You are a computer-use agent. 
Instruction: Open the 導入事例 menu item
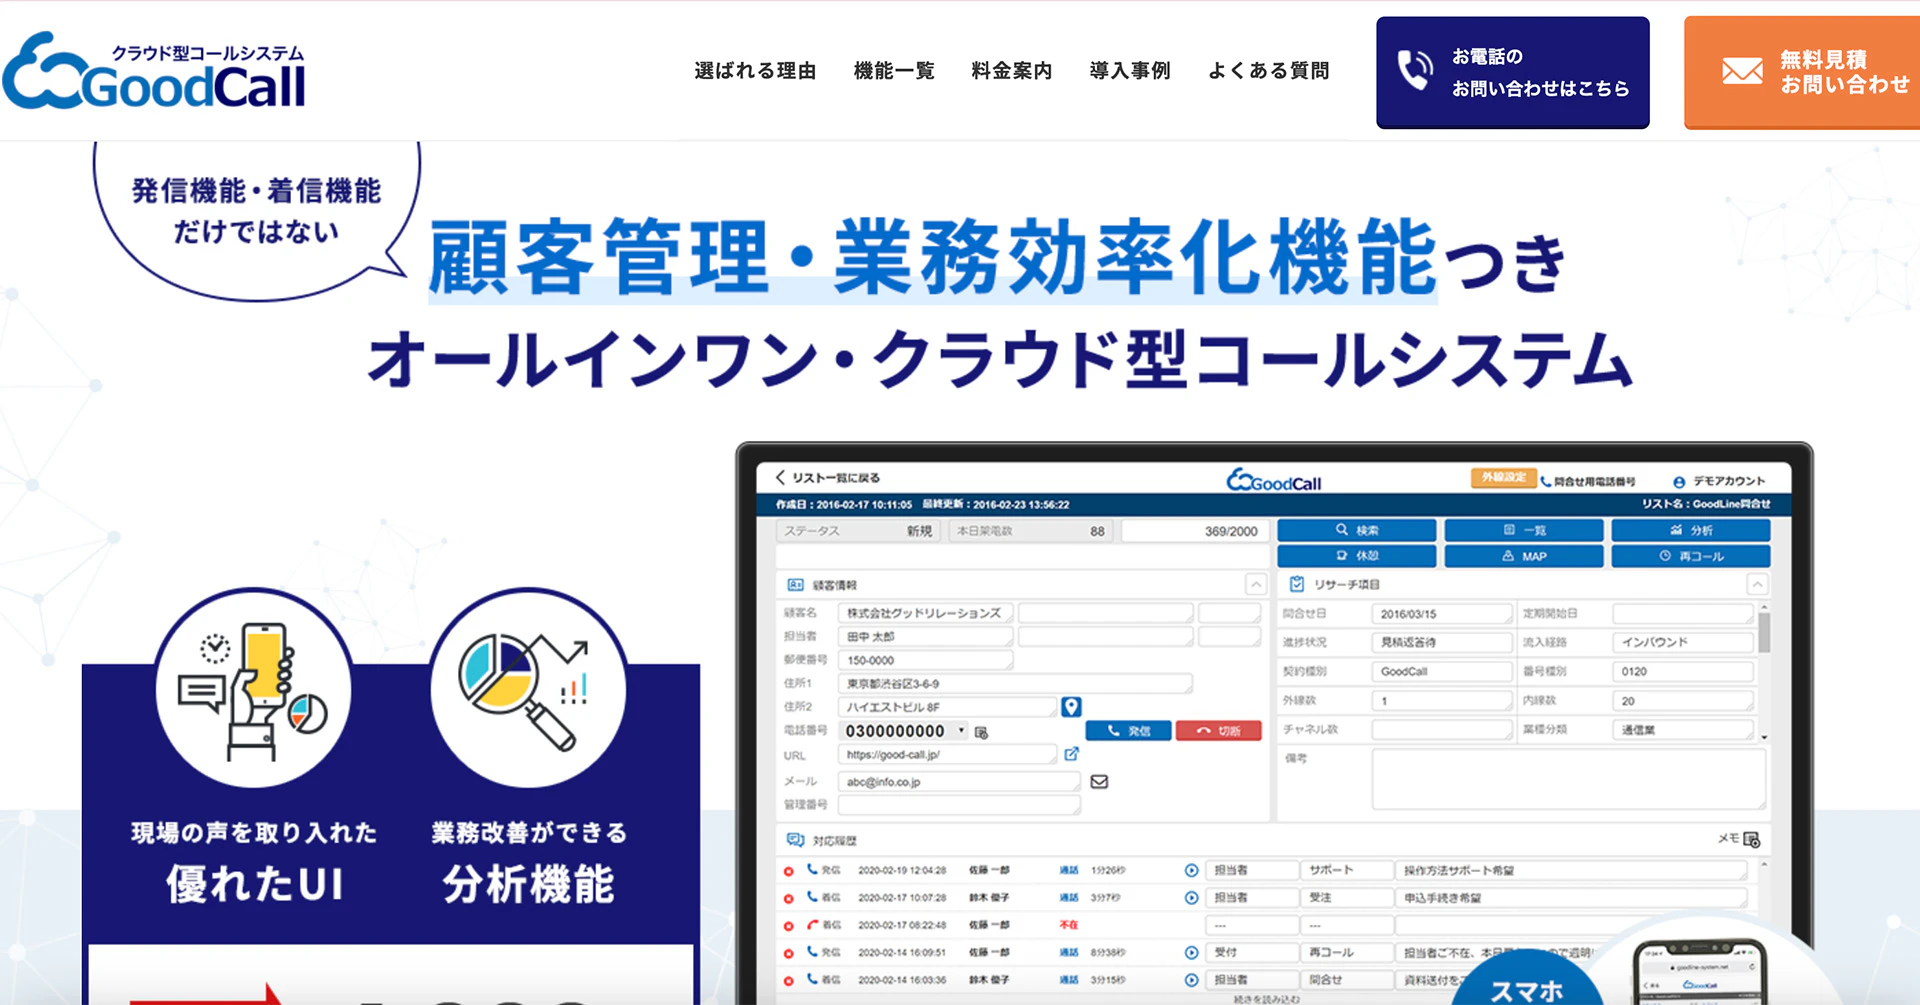click(x=1130, y=71)
